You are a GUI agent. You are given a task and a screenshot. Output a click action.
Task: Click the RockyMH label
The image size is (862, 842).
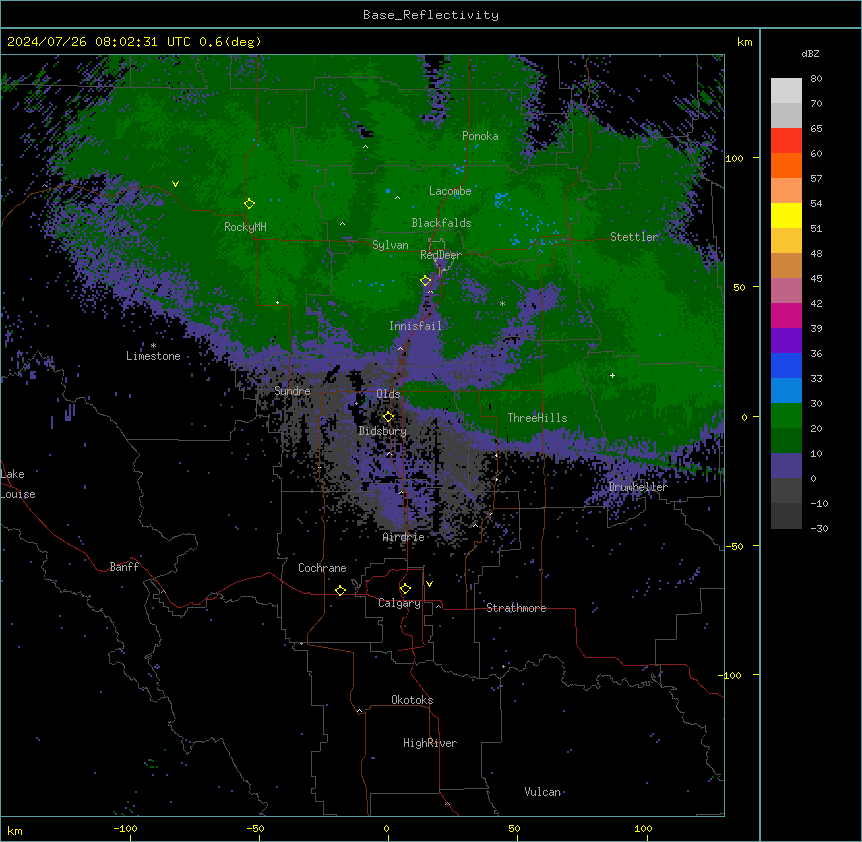coord(245,227)
